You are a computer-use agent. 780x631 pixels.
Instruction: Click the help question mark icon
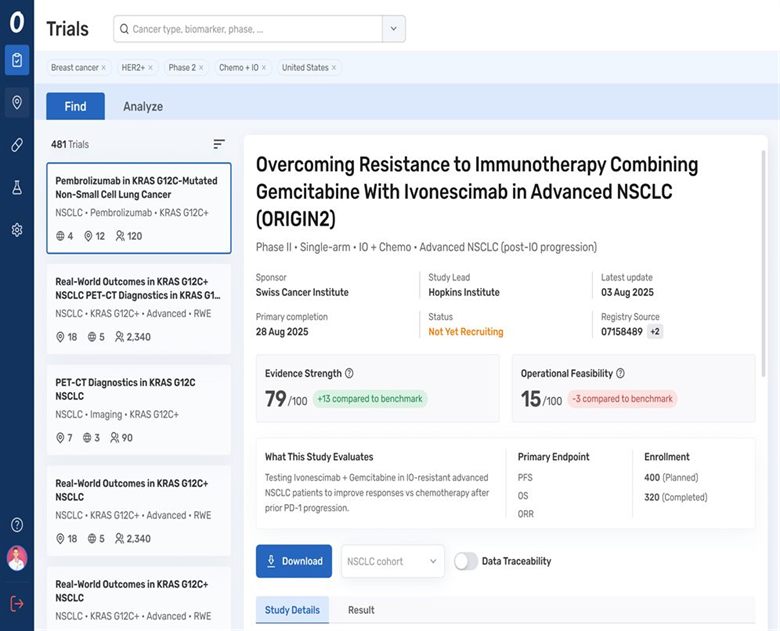point(16,525)
